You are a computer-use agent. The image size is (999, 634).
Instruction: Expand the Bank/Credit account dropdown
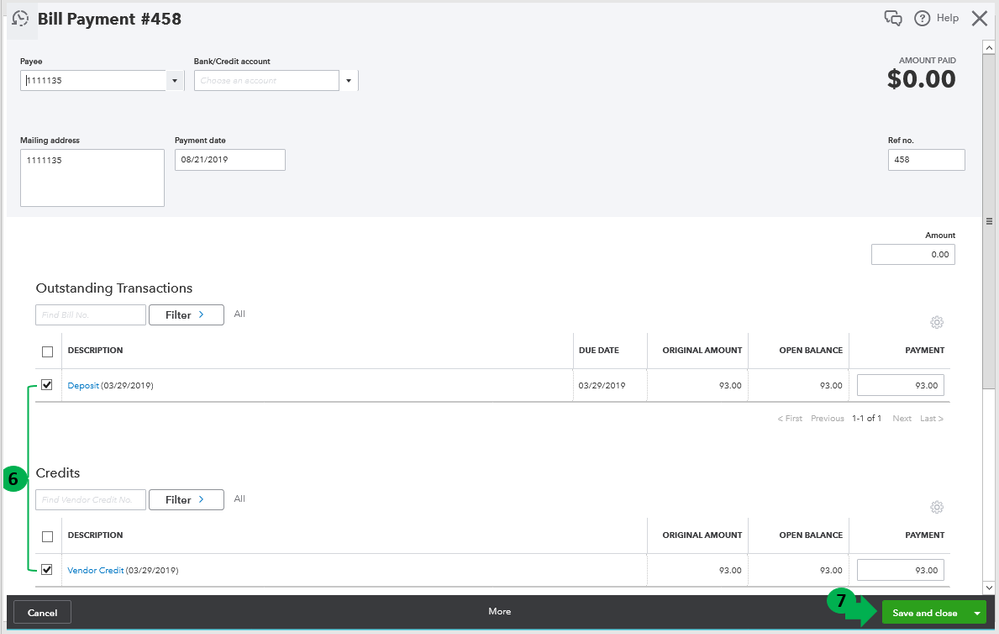[x=349, y=81]
